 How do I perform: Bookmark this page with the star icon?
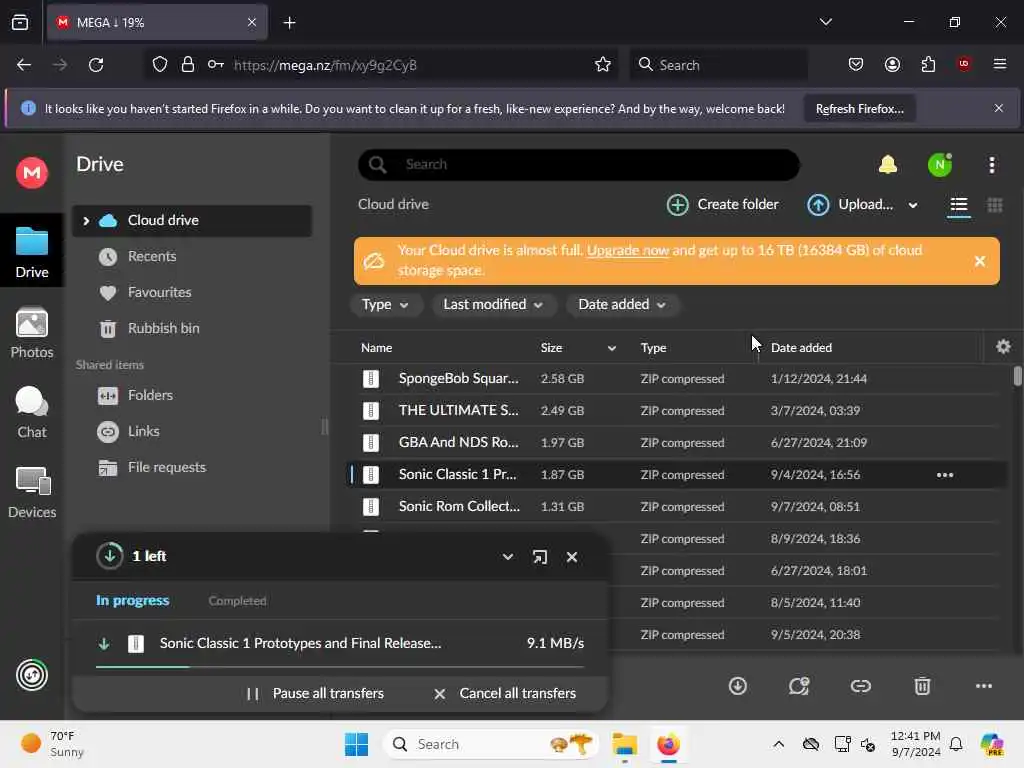(x=602, y=65)
